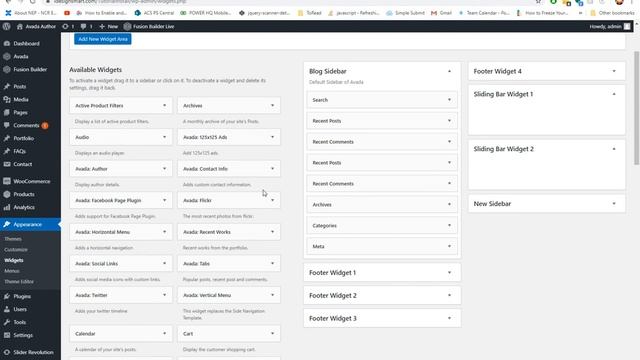The height and width of the screenshot is (360, 640).
Task: Collapse the Sliding Bar Widget 1 area
Action: (x=614, y=94)
